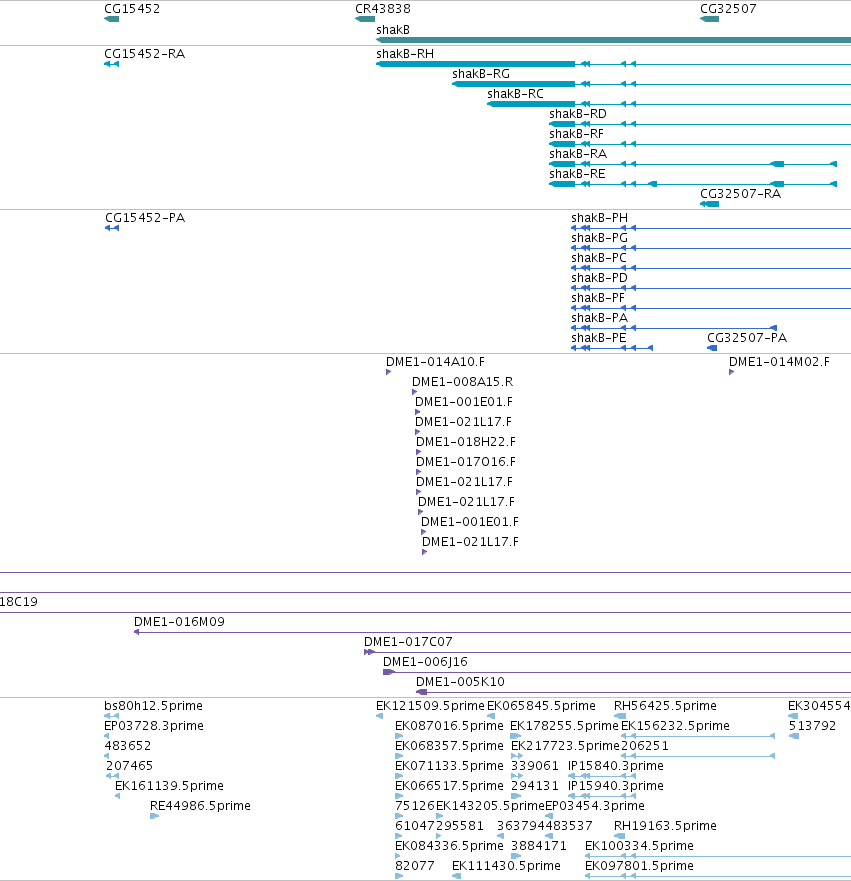Image resolution: width=851 pixels, height=881 pixels.
Task: Select the EK065845.5prime EST label
Action: coord(541,706)
